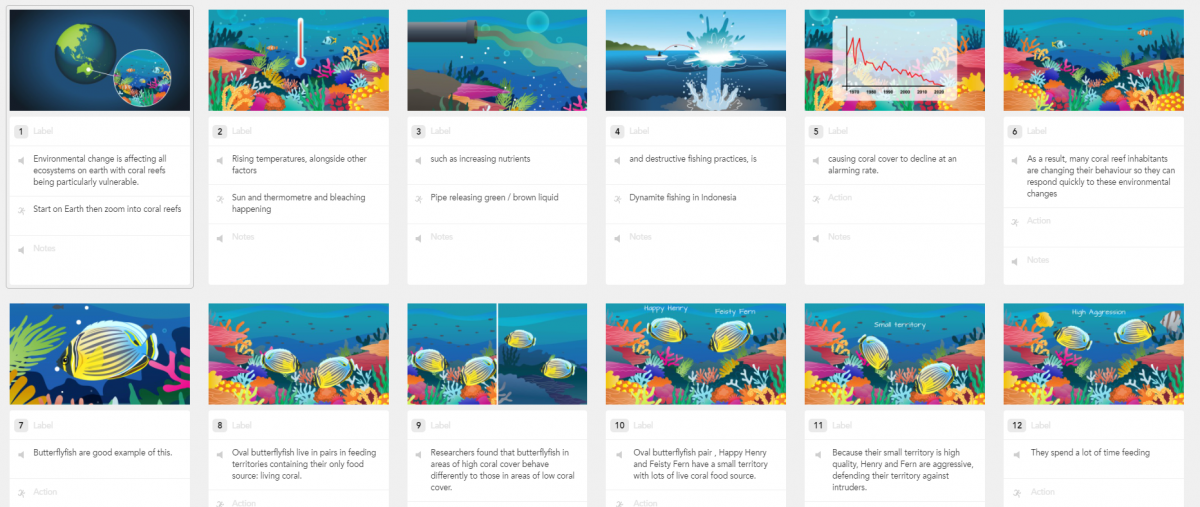The image size is (1200, 507).
Task: Edit text 'Rising temperatures, alongside other factors'
Action: click(x=299, y=164)
